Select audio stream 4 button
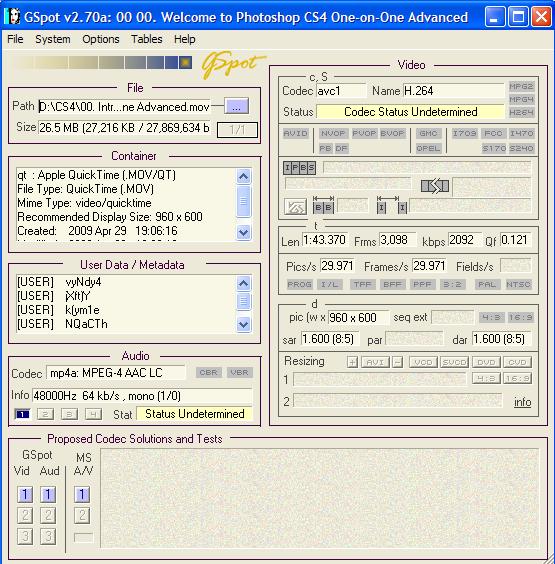The width and height of the screenshot is (555, 564). tap(93, 414)
